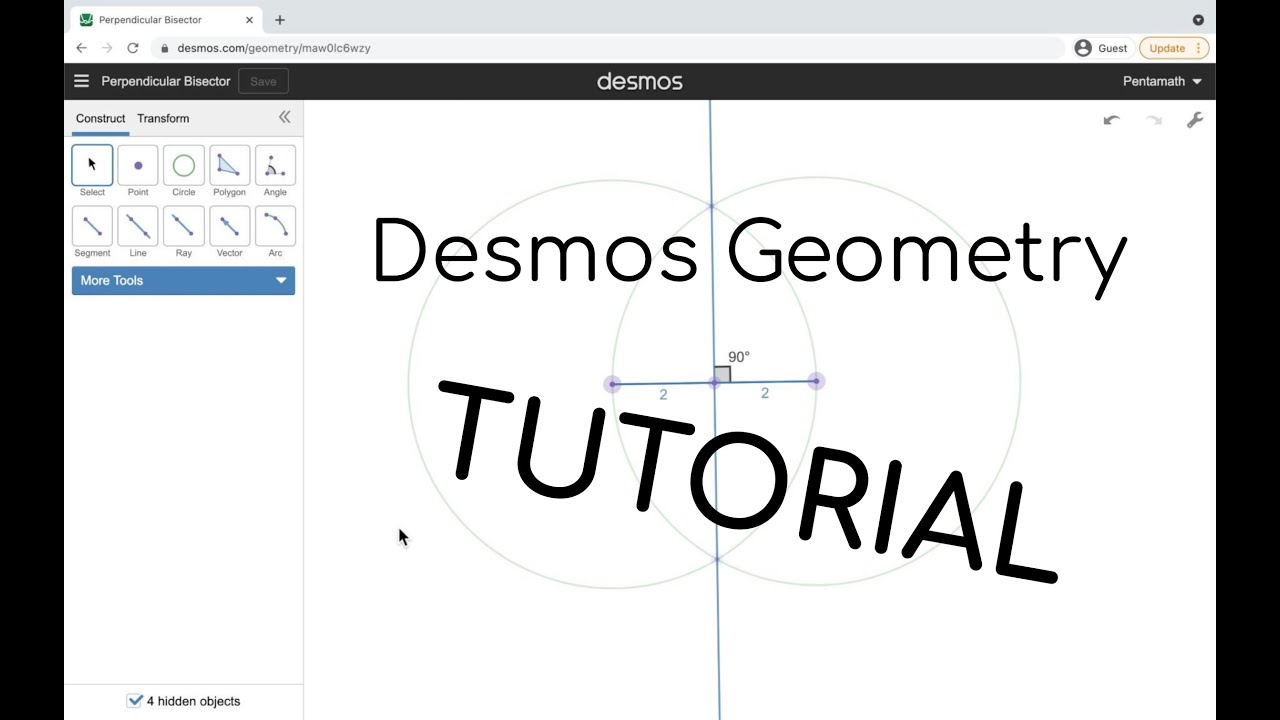Image resolution: width=1280 pixels, height=720 pixels.
Task: Go back in browser
Action: 82,48
